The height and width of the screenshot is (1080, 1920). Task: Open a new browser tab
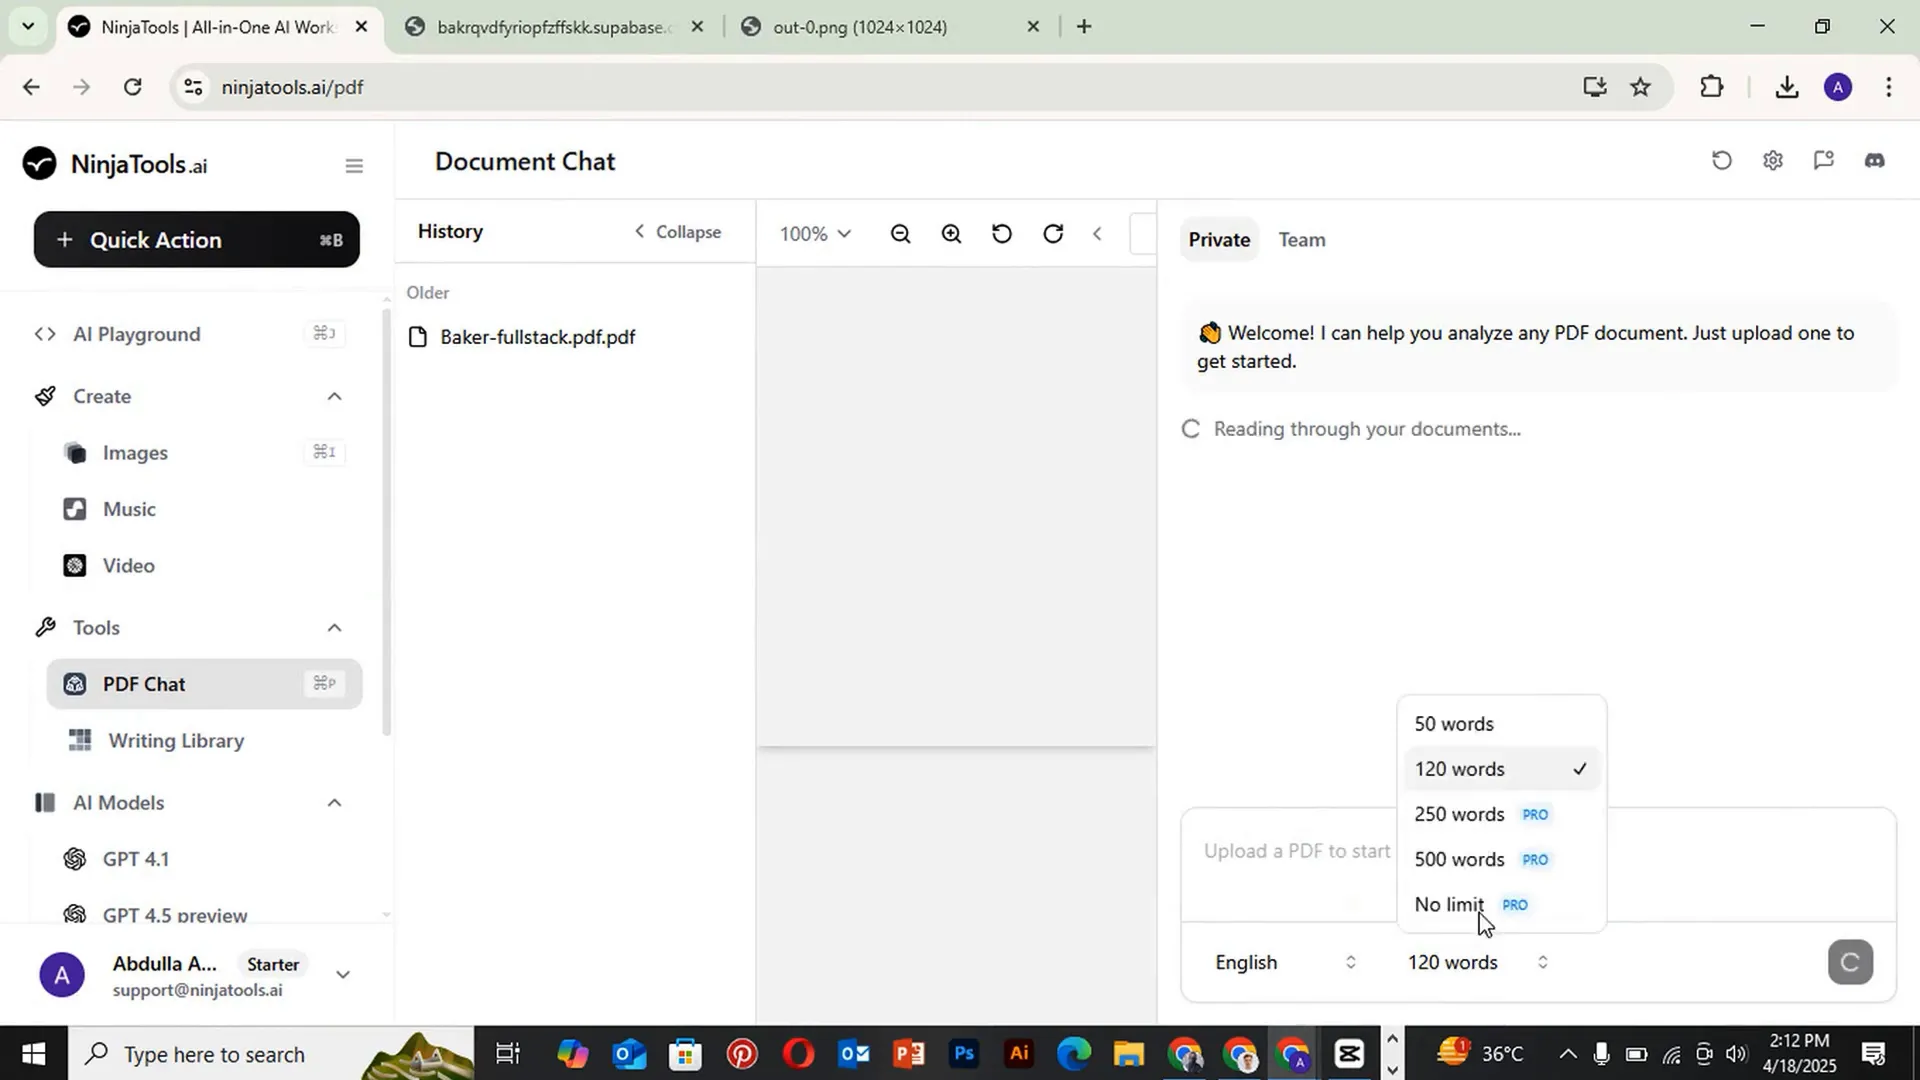pyautogui.click(x=1084, y=27)
